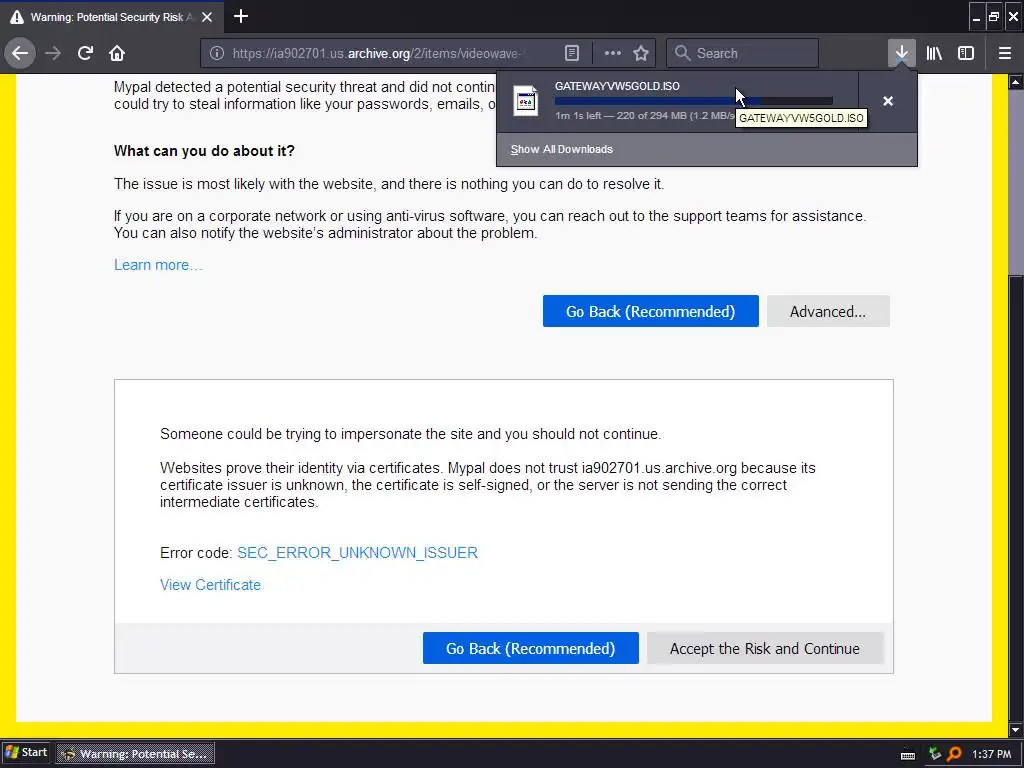Select the Warning: Potential Se... taskbar item
The image size is (1024, 768).
[x=135, y=754]
